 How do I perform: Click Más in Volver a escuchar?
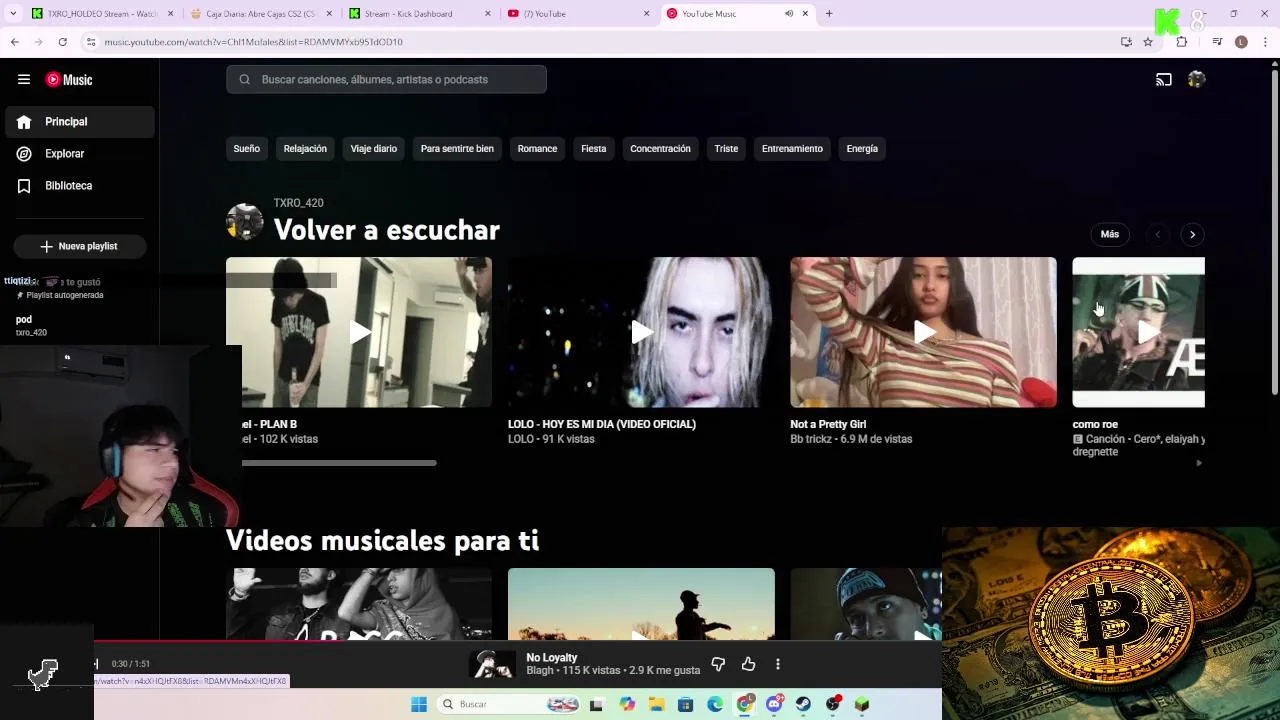point(1110,234)
